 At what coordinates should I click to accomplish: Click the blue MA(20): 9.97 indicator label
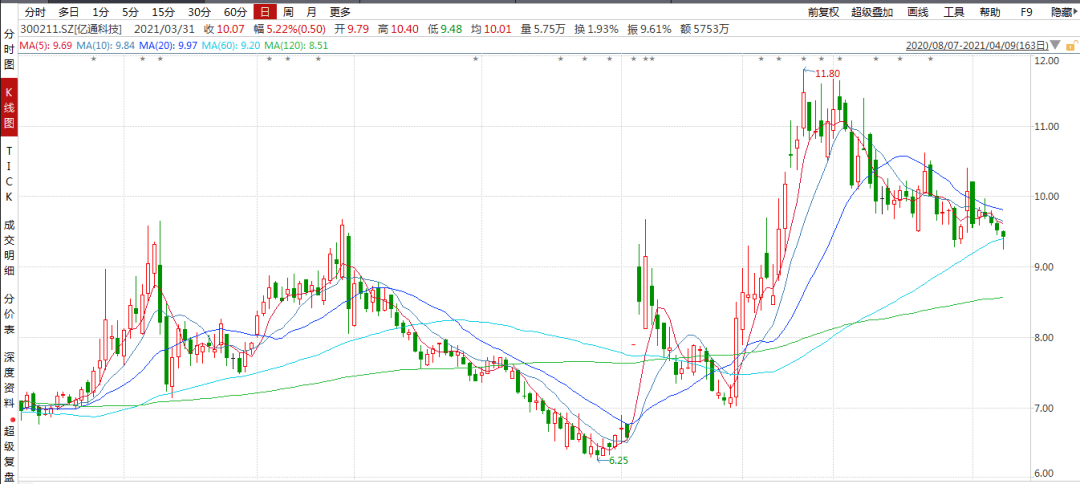coord(170,45)
